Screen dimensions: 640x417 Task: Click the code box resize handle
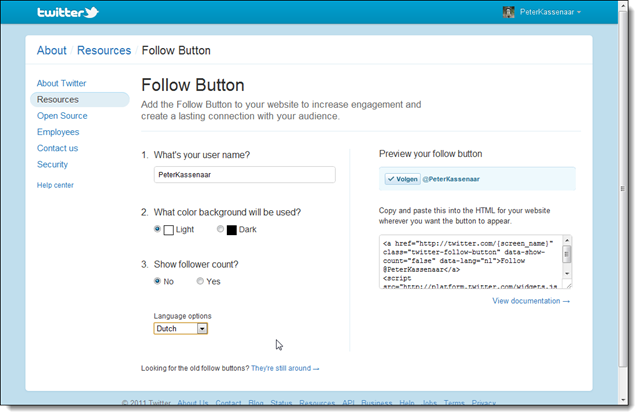(568, 285)
